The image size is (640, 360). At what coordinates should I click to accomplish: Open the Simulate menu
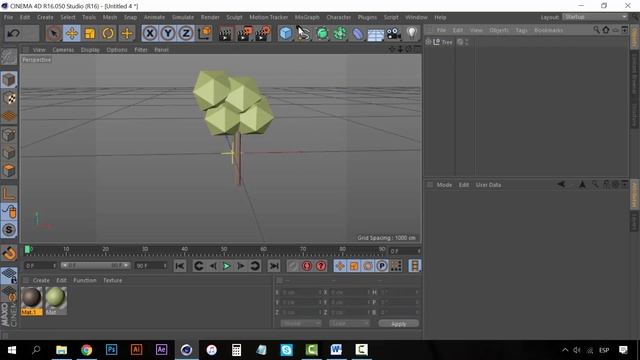(x=183, y=17)
